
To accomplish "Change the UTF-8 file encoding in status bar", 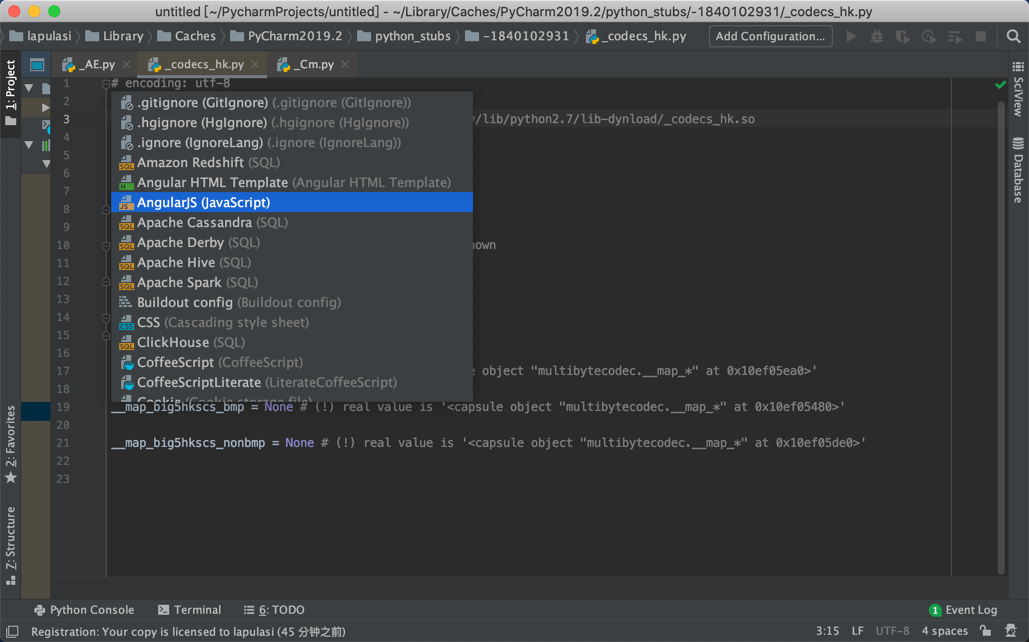I will [891, 630].
